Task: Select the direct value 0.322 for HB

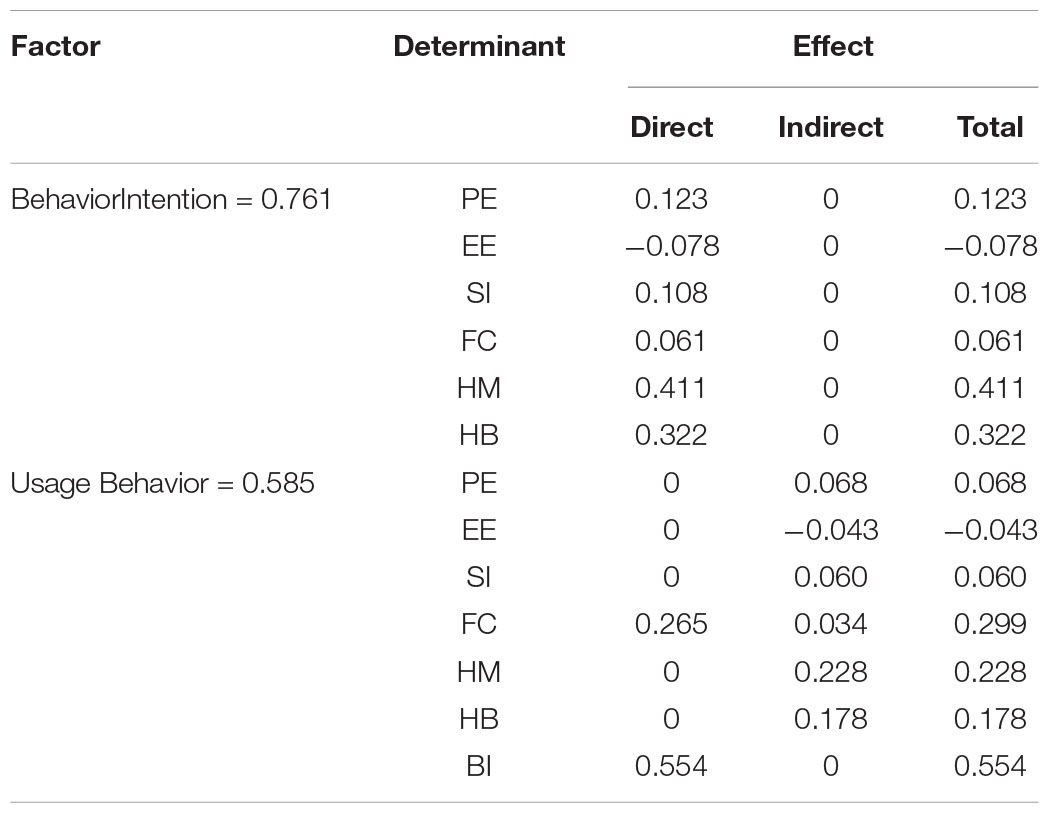Action: click(x=671, y=436)
